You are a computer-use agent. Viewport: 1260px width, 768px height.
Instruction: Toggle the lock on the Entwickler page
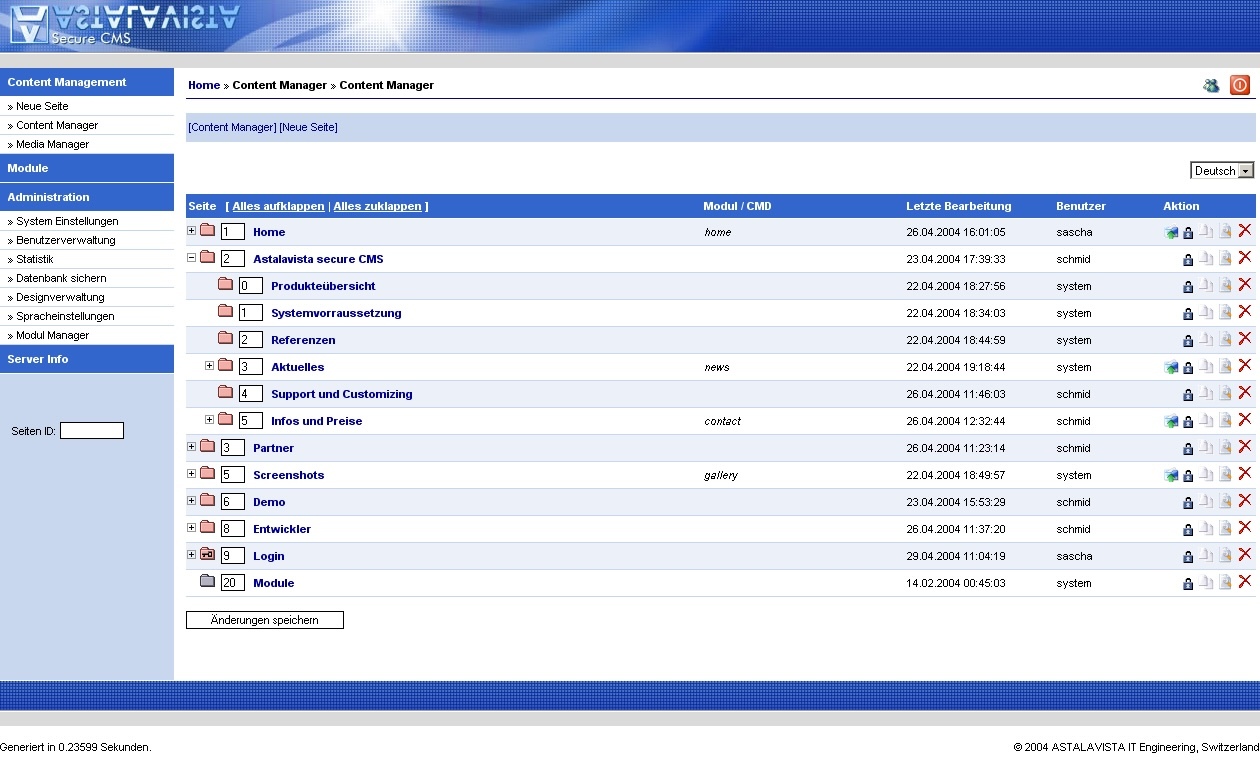pyautogui.click(x=1188, y=530)
